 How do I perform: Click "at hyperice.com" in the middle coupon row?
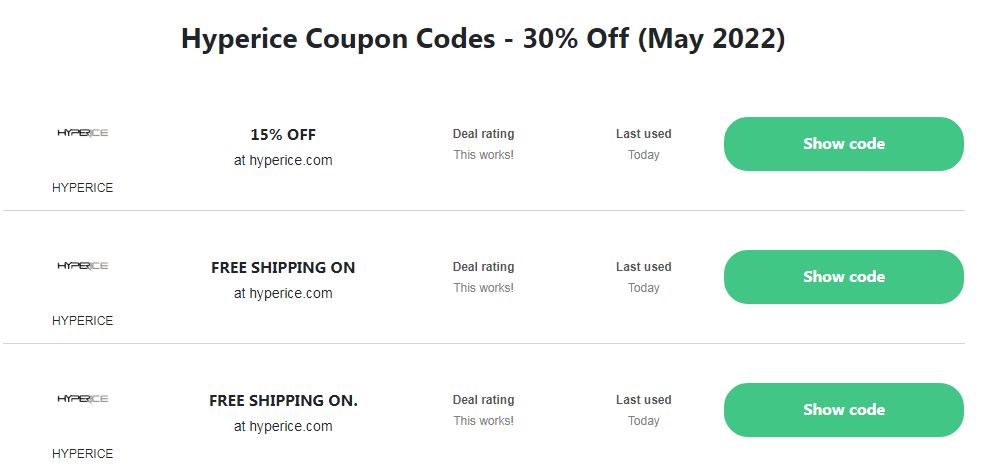coord(283,293)
